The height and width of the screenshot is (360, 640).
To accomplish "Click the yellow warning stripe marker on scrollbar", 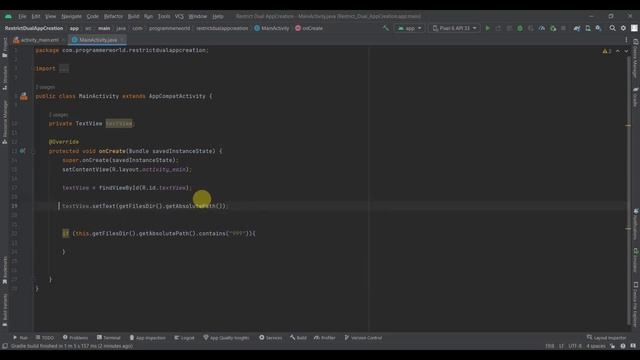I will point(628,125).
